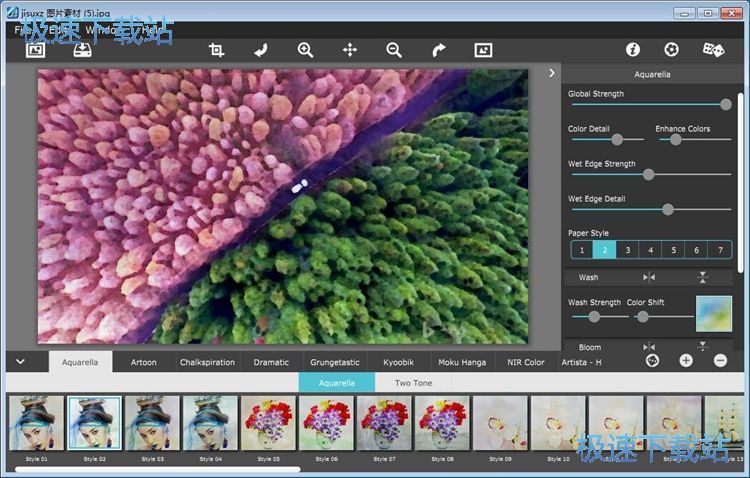Collapse the presets panel chevron

click(20, 361)
